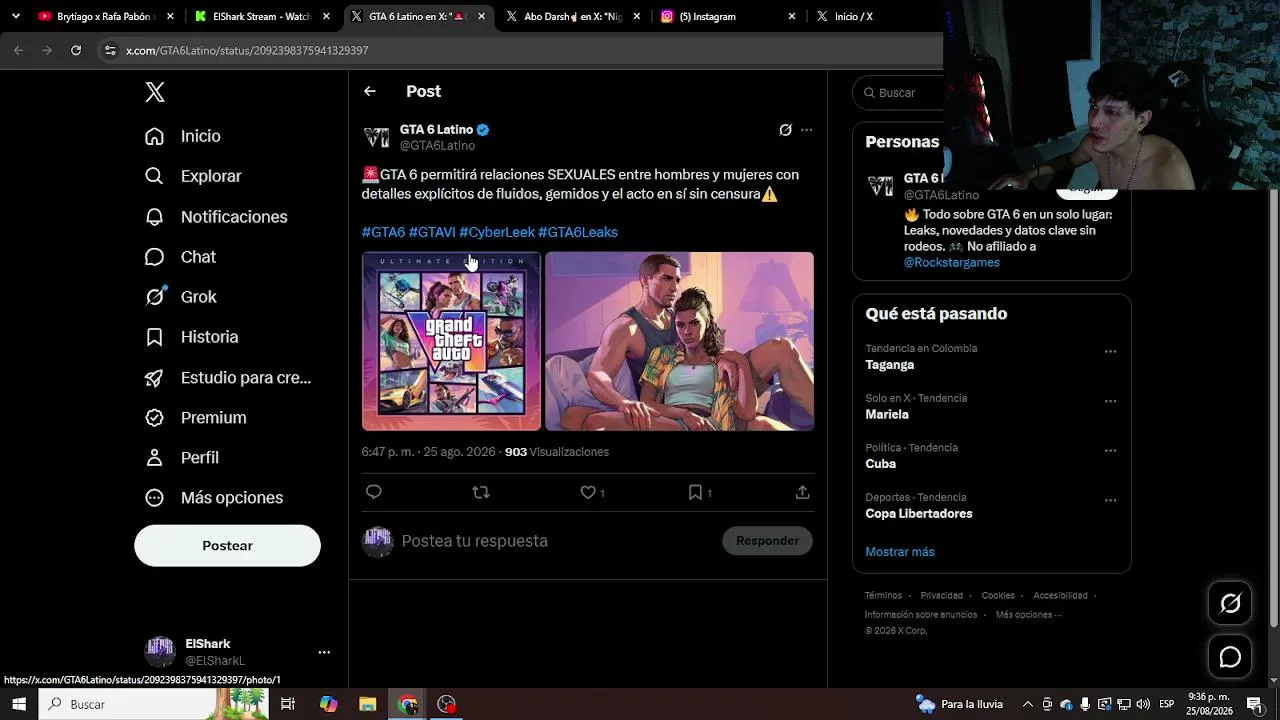The height and width of the screenshot is (720, 1280).
Task: Click the volume icon in system tray
Action: pos(1143,704)
